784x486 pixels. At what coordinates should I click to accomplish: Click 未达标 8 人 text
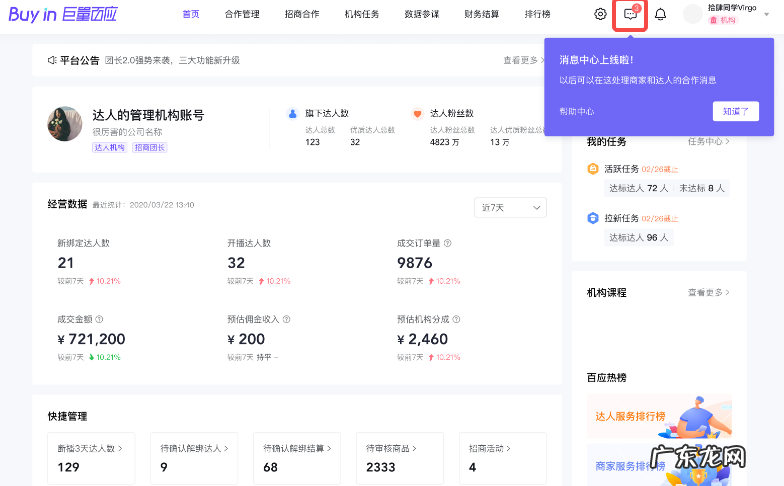[702, 188]
